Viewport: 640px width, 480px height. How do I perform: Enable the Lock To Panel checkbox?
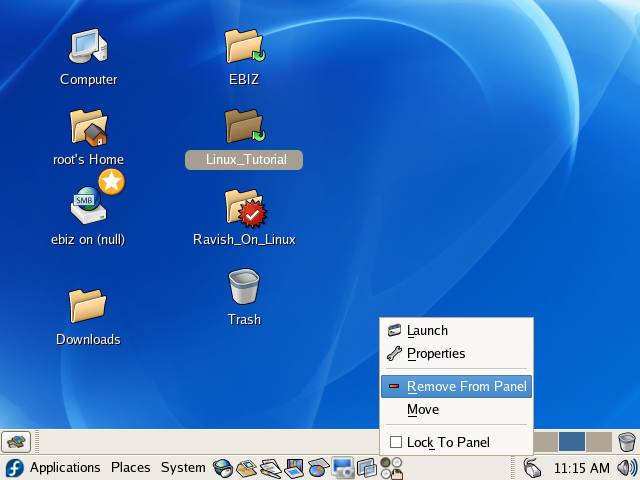pyautogui.click(x=396, y=442)
